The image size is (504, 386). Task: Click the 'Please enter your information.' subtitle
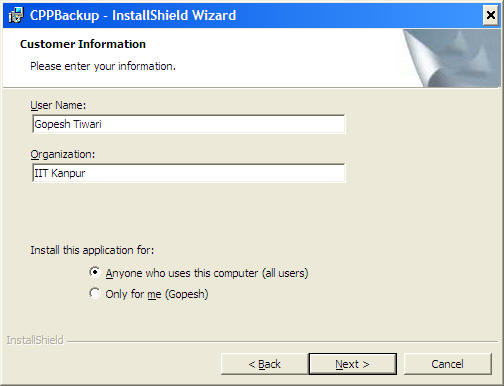(103, 66)
